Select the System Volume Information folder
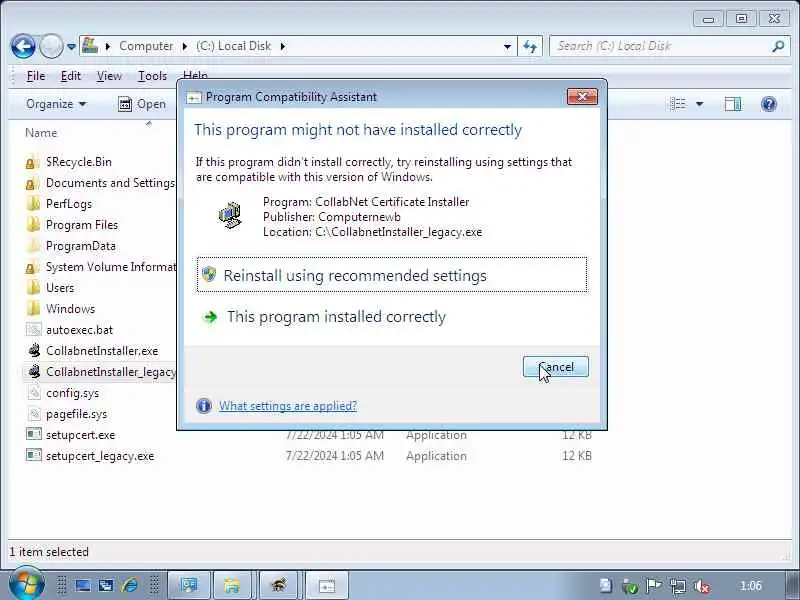 111,267
